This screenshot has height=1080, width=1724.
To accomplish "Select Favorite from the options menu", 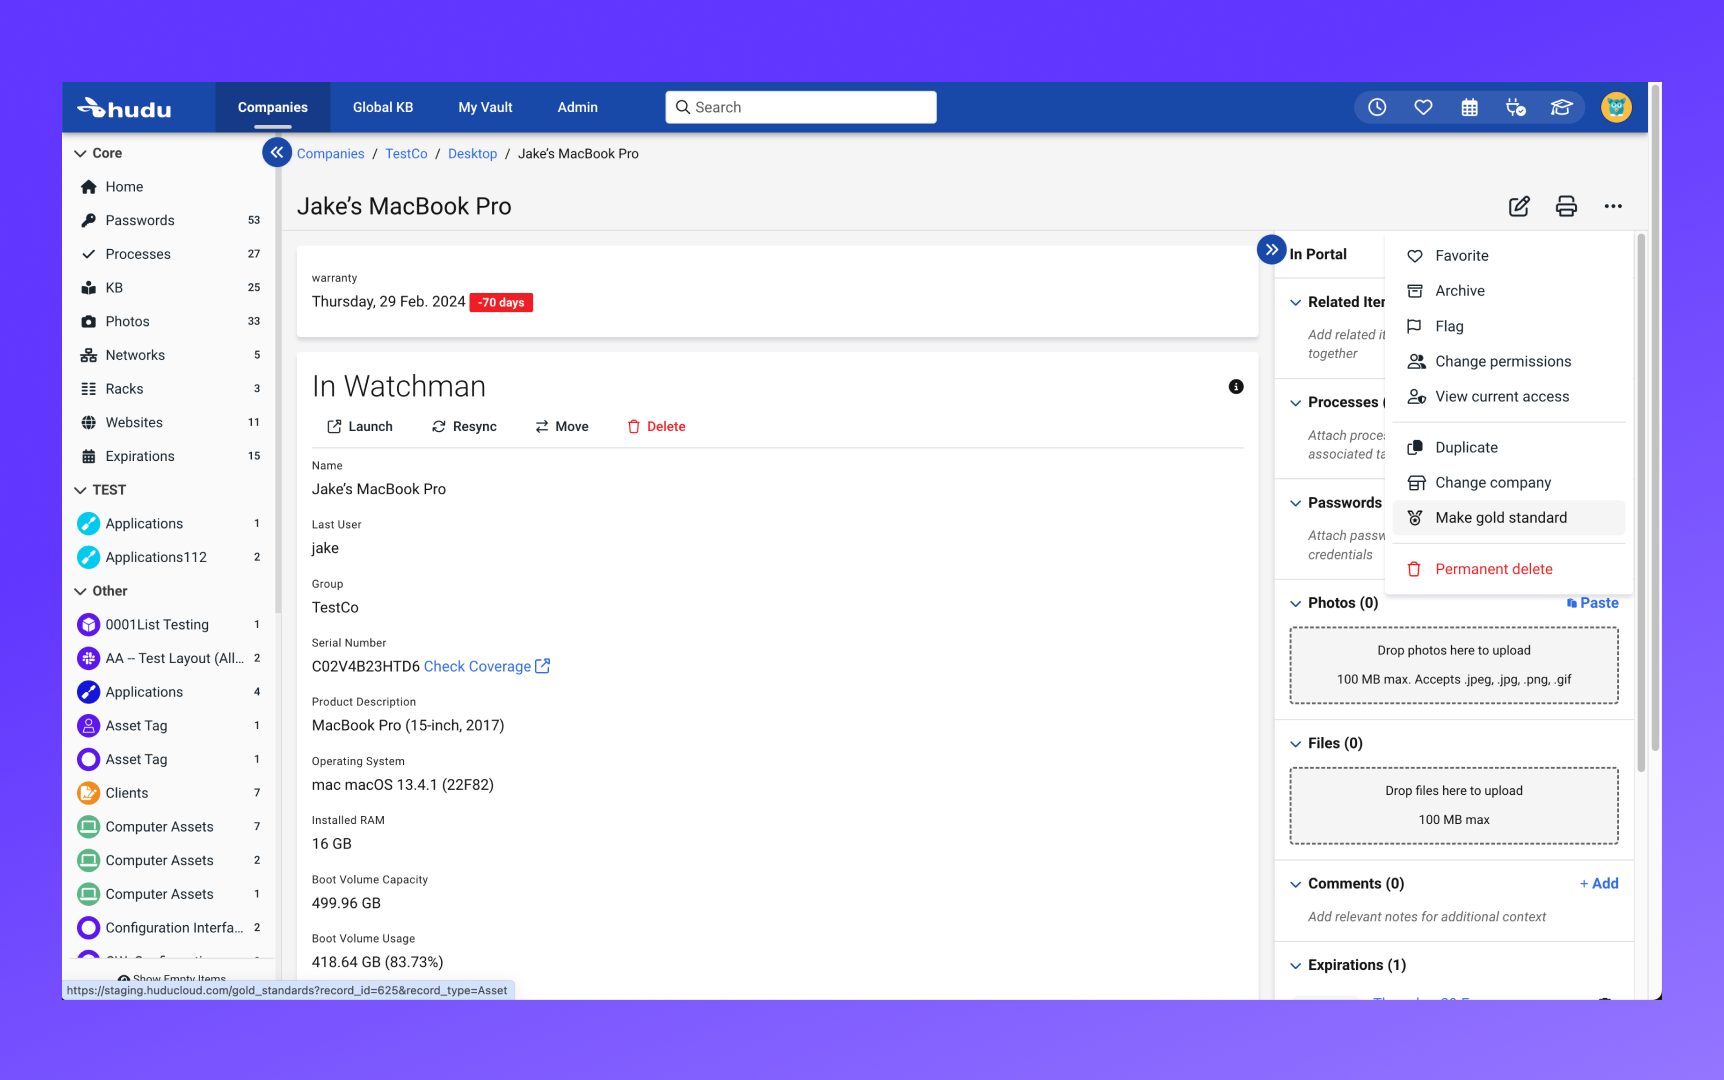I will pos(1508,256).
